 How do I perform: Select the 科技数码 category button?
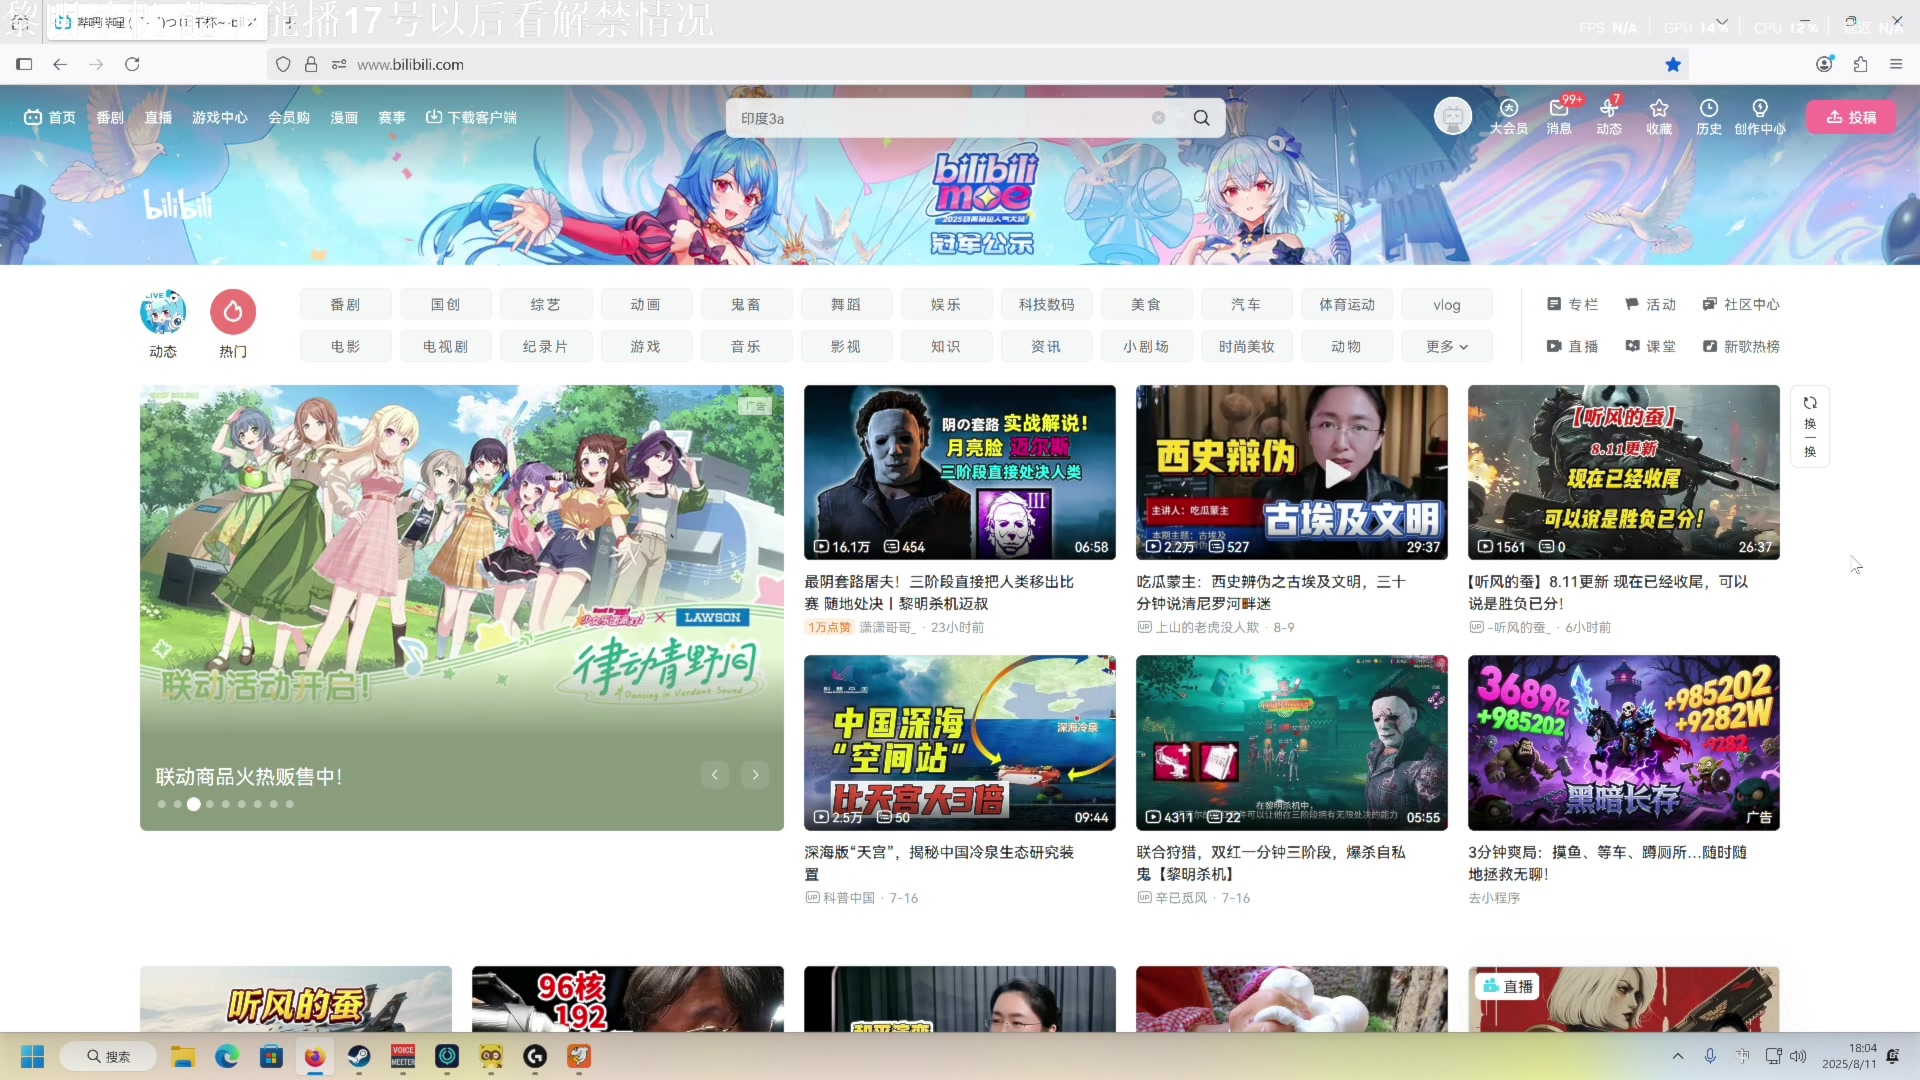point(1047,304)
